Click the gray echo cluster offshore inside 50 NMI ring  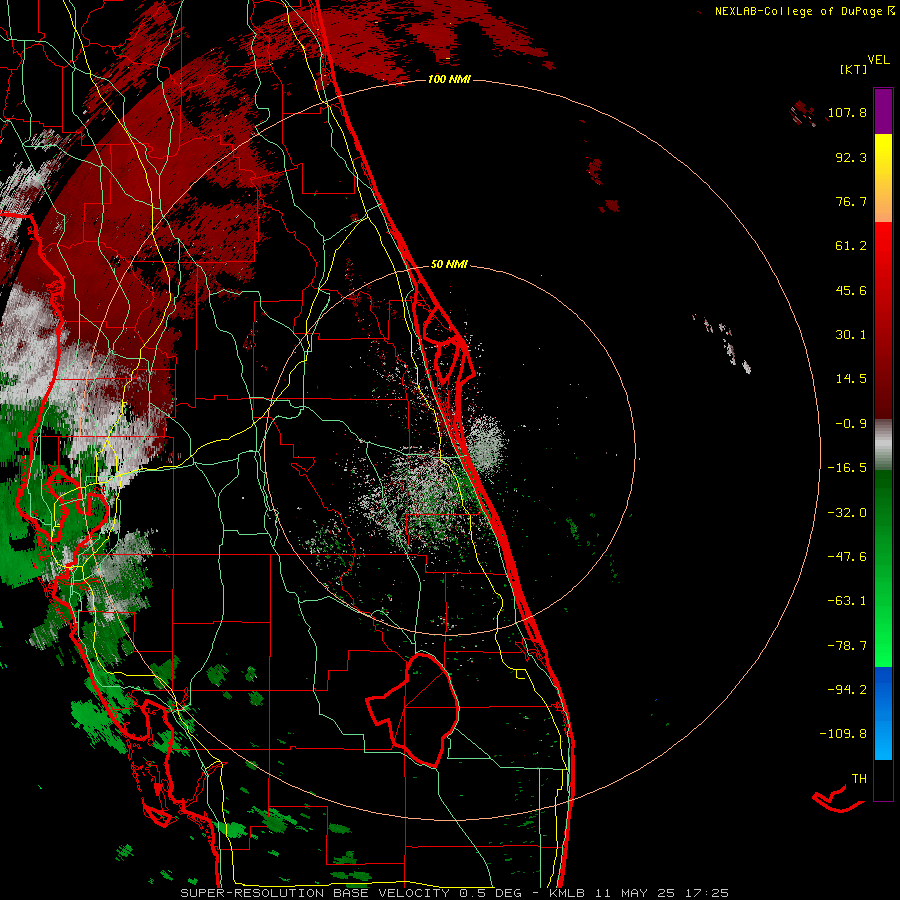(x=487, y=445)
